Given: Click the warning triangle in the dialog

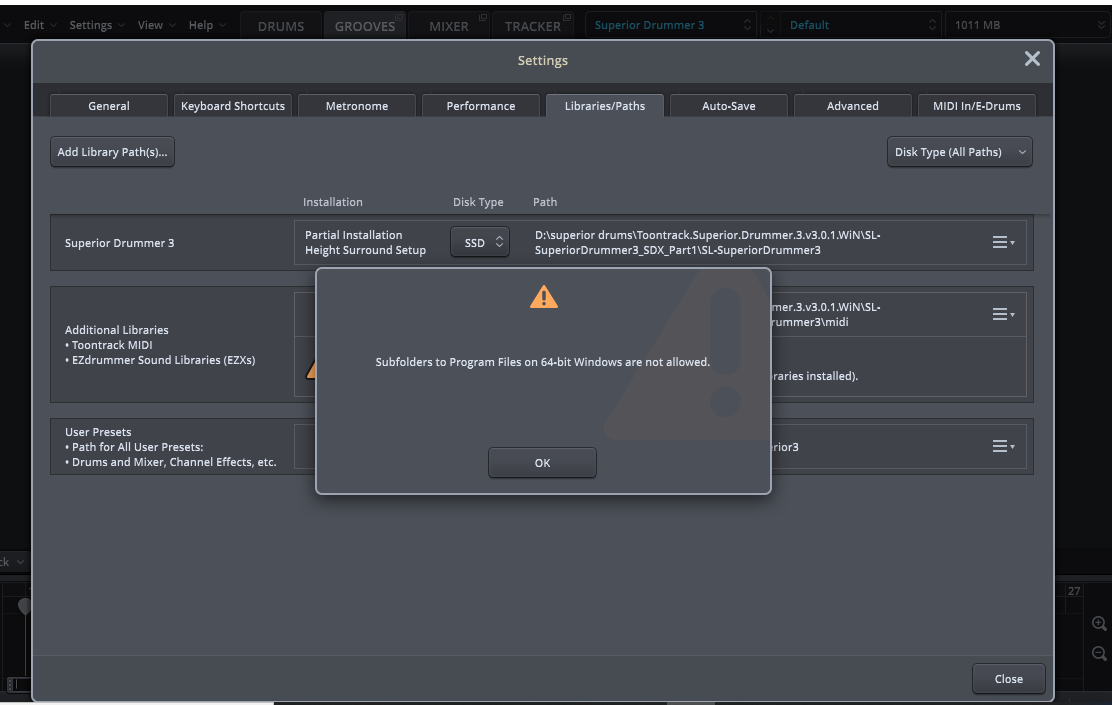Looking at the screenshot, I should coord(543,297).
